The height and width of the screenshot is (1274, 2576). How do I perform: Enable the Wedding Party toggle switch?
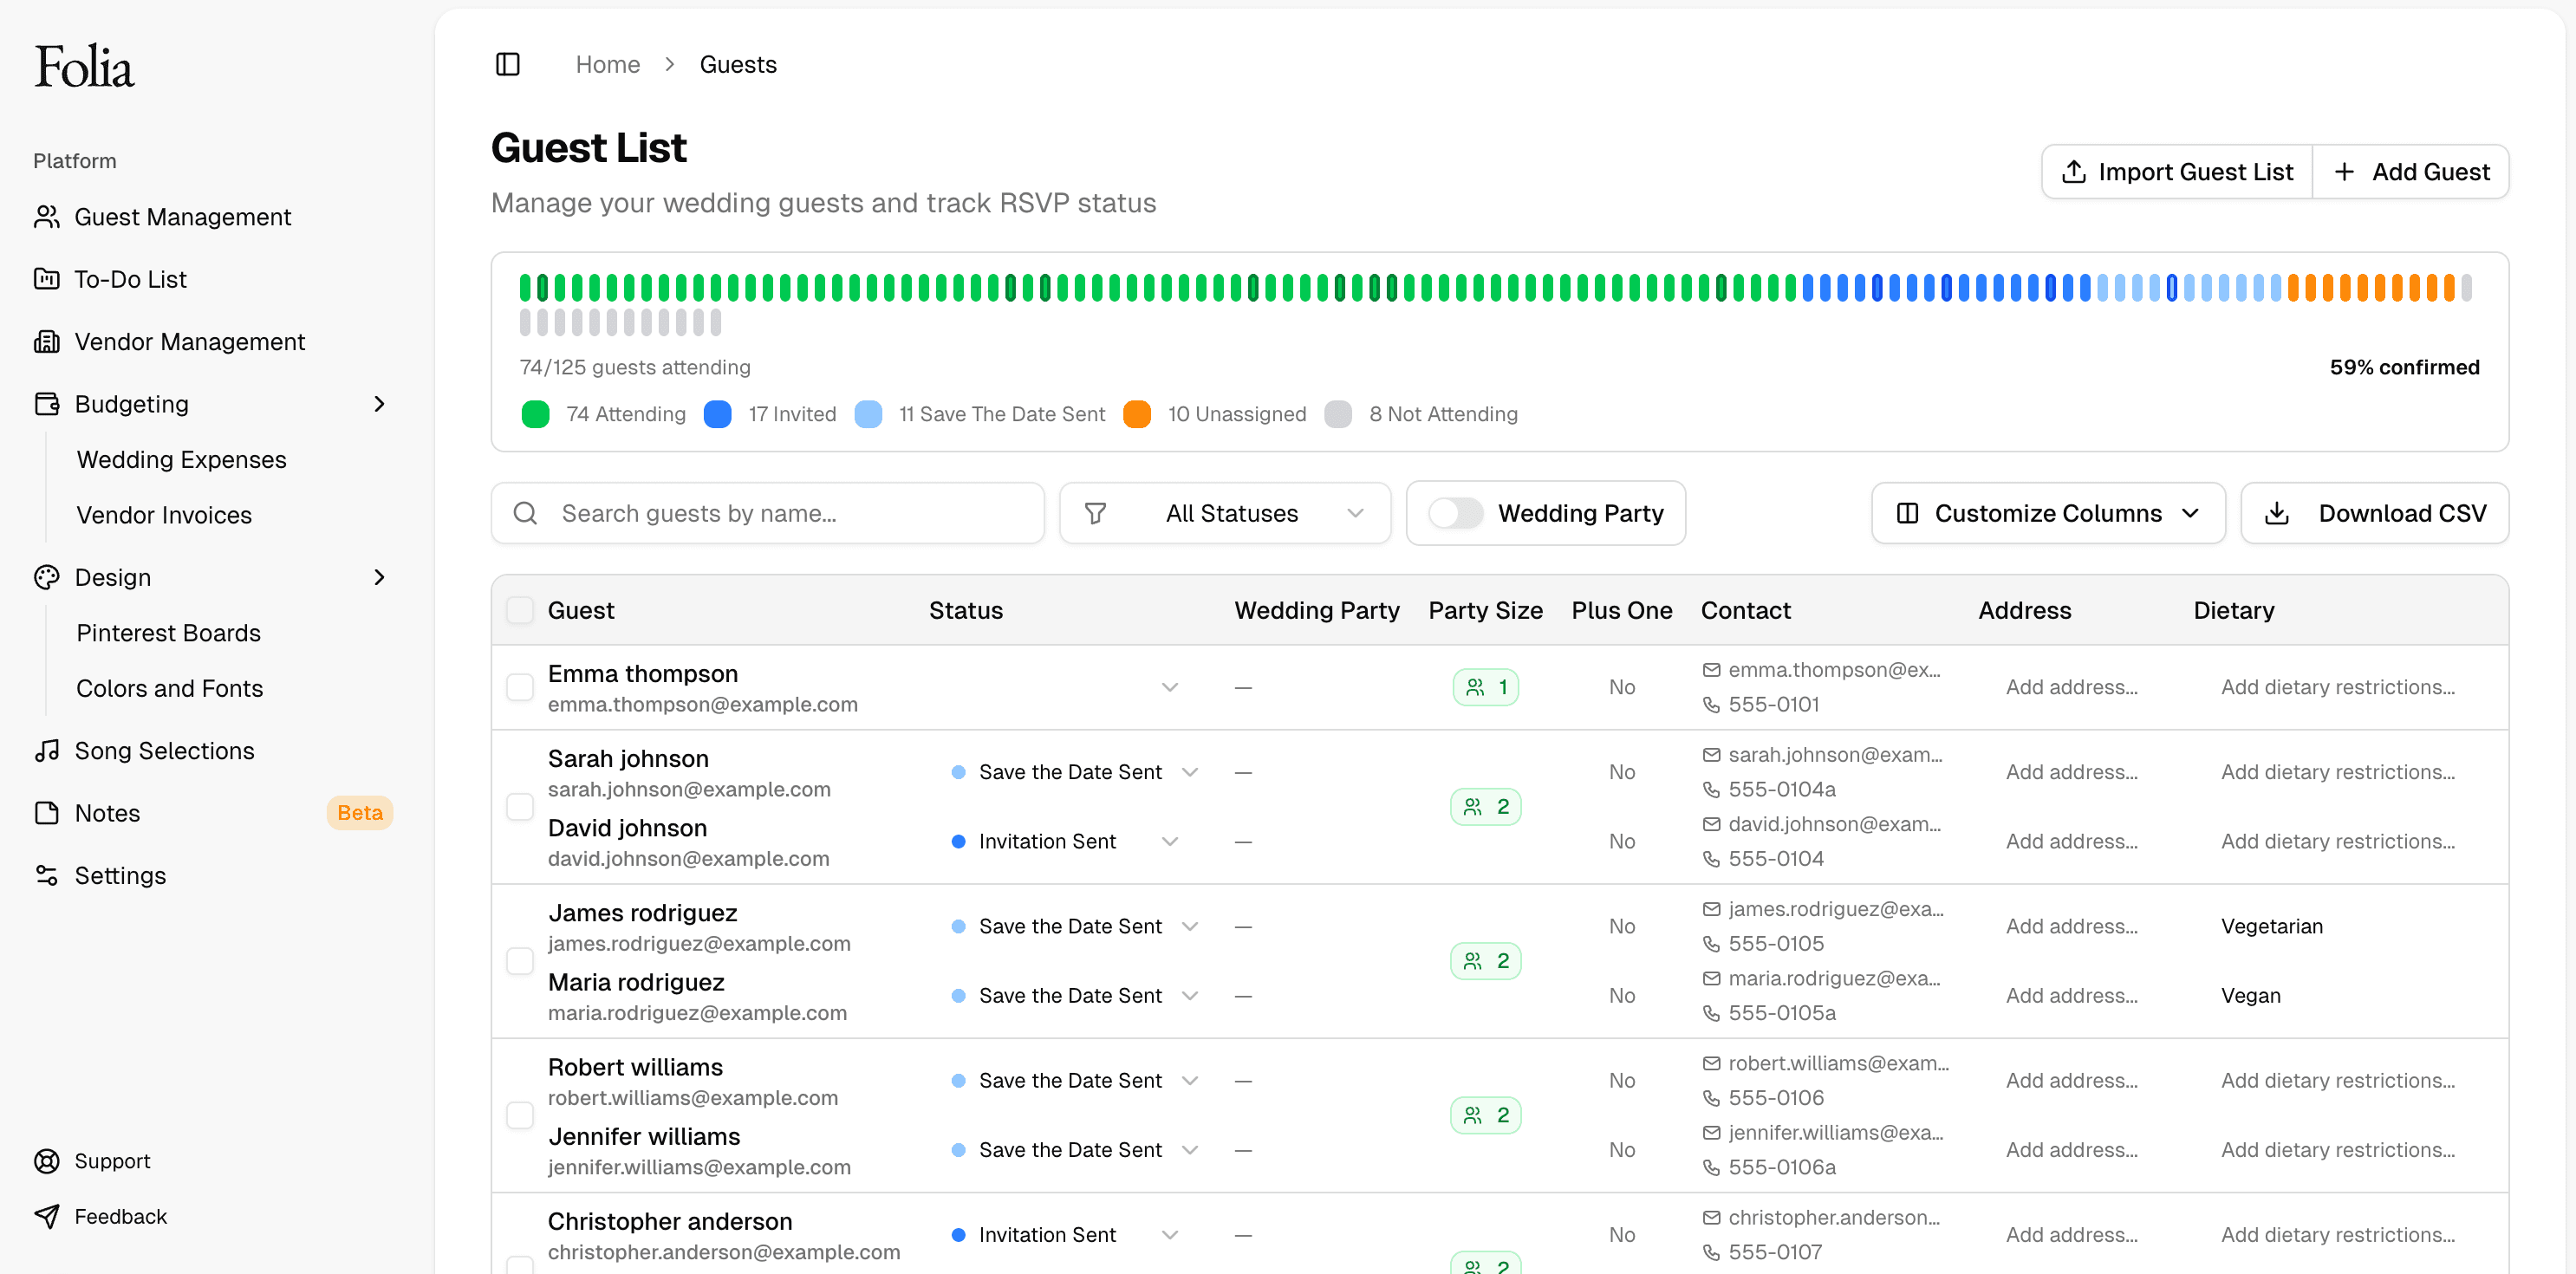coord(1455,513)
